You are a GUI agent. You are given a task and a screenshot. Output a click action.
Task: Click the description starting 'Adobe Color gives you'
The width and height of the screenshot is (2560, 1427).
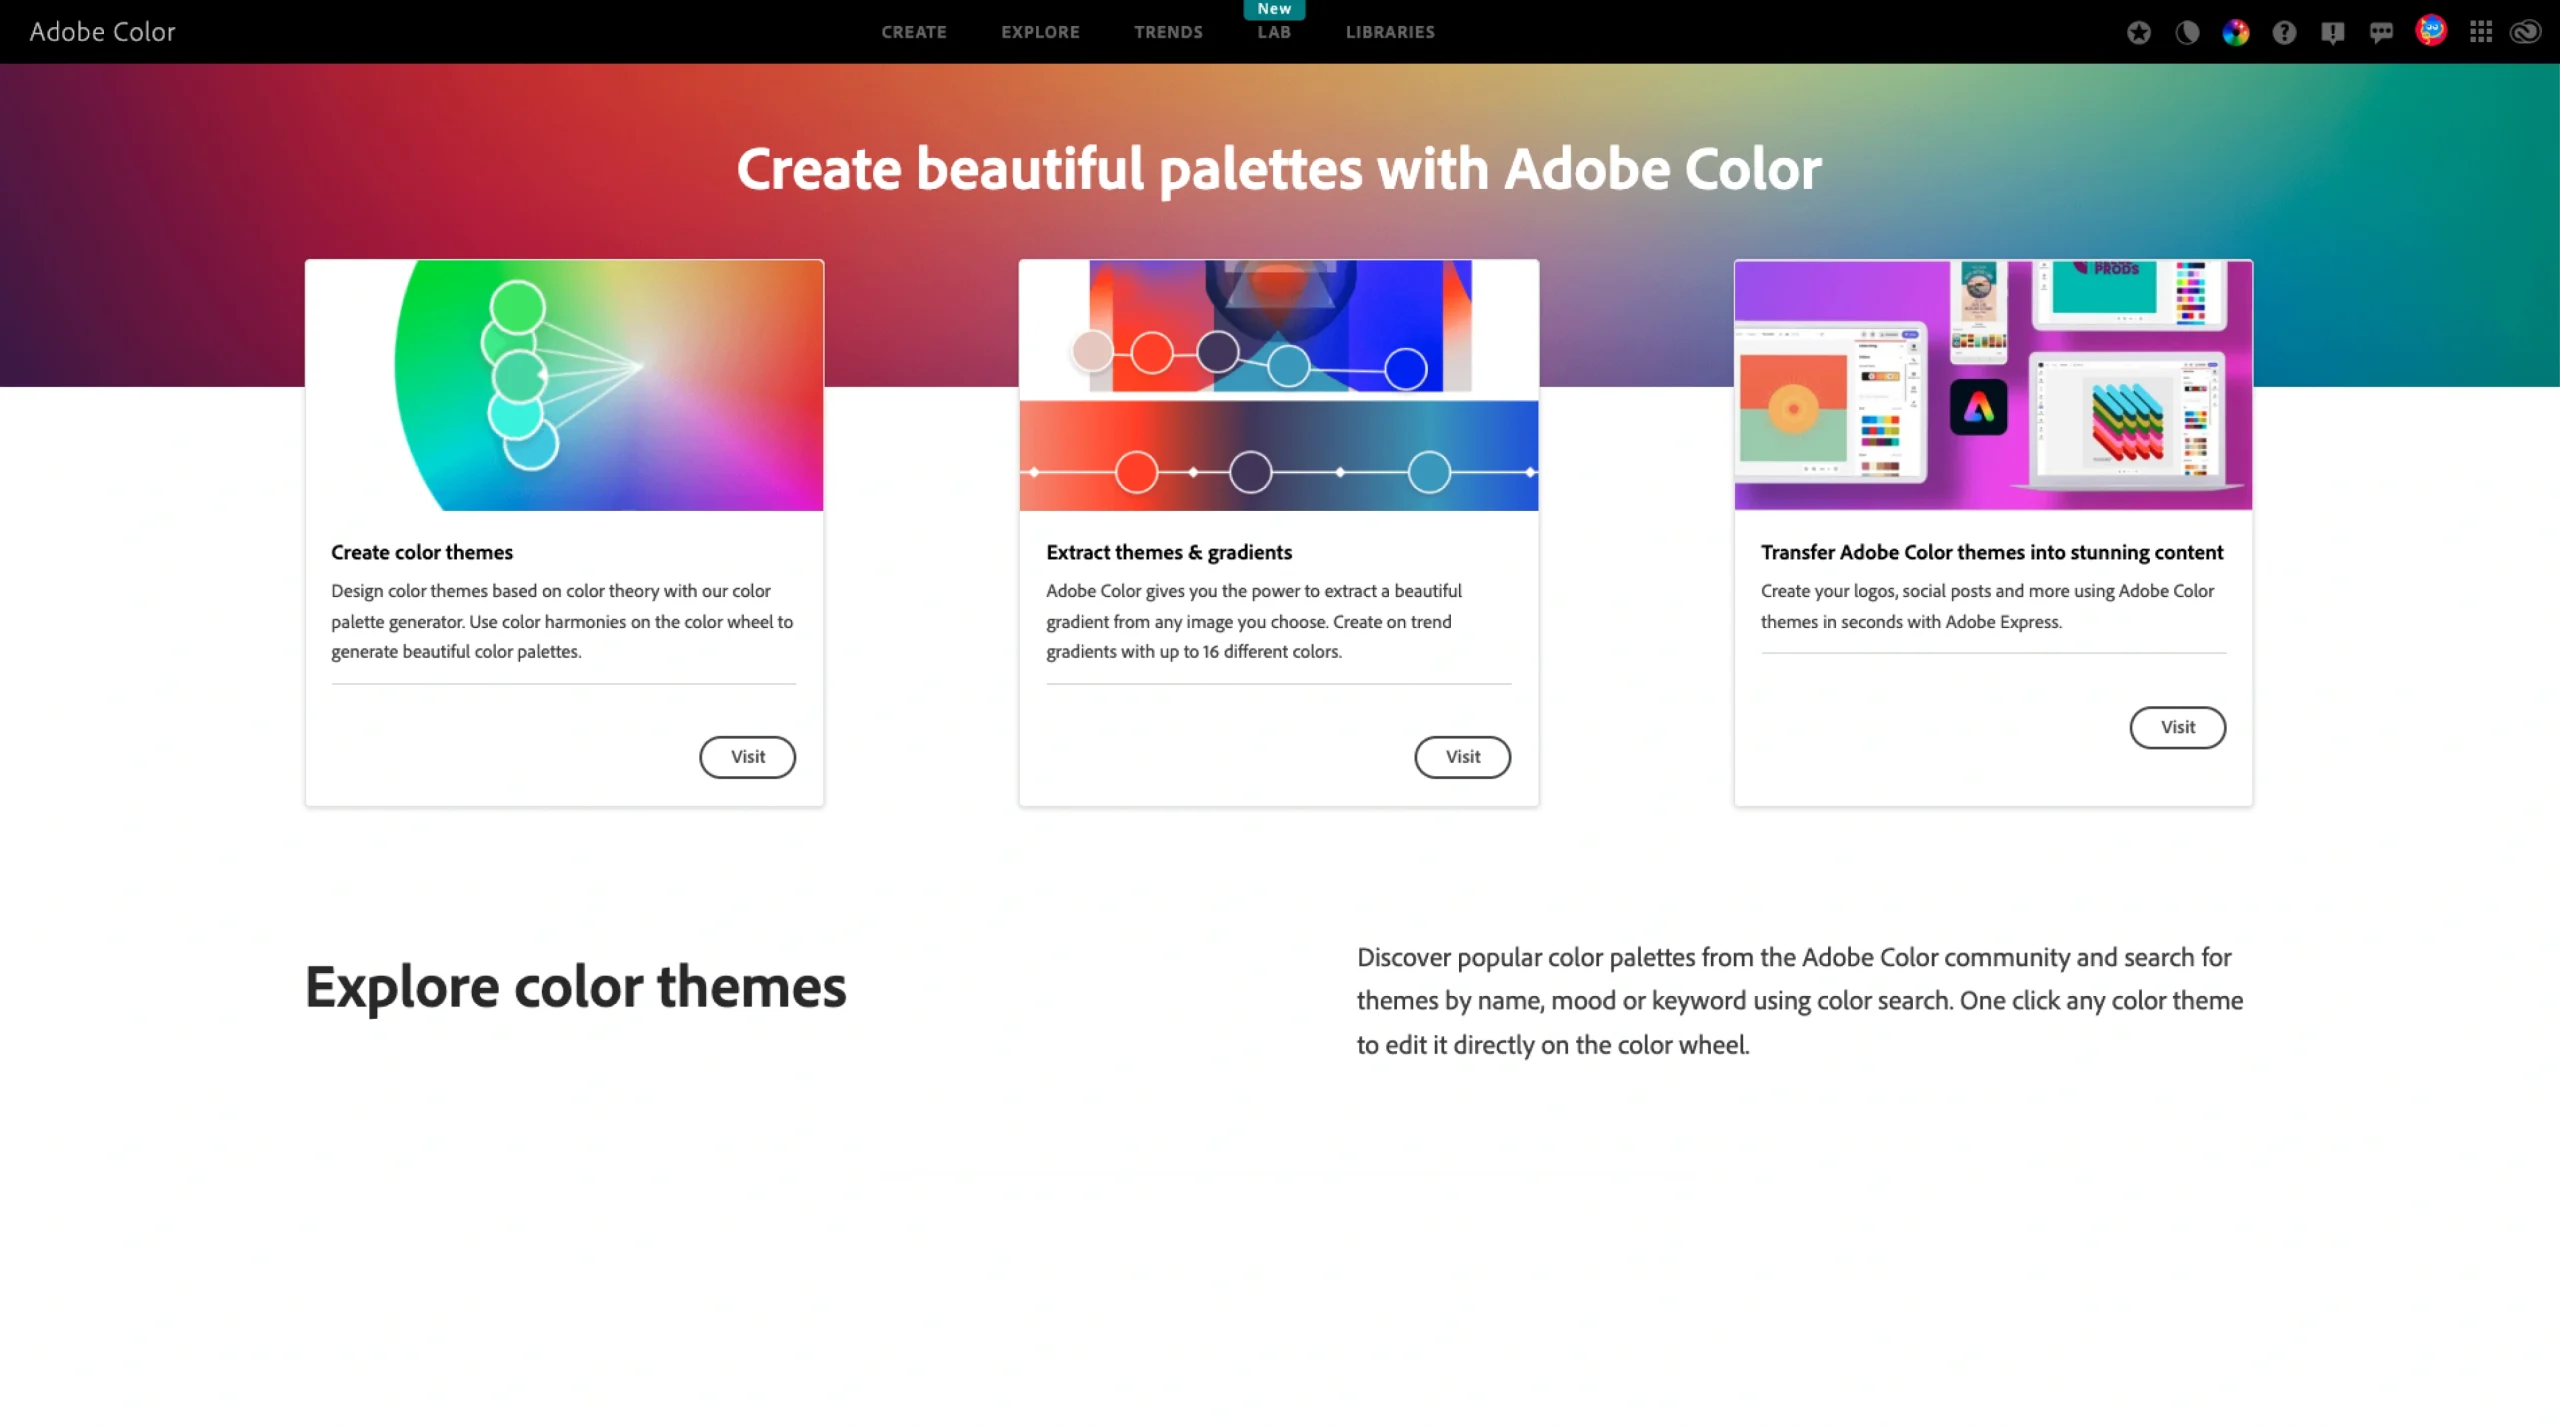pyautogui.click(x=1254, y=621)
